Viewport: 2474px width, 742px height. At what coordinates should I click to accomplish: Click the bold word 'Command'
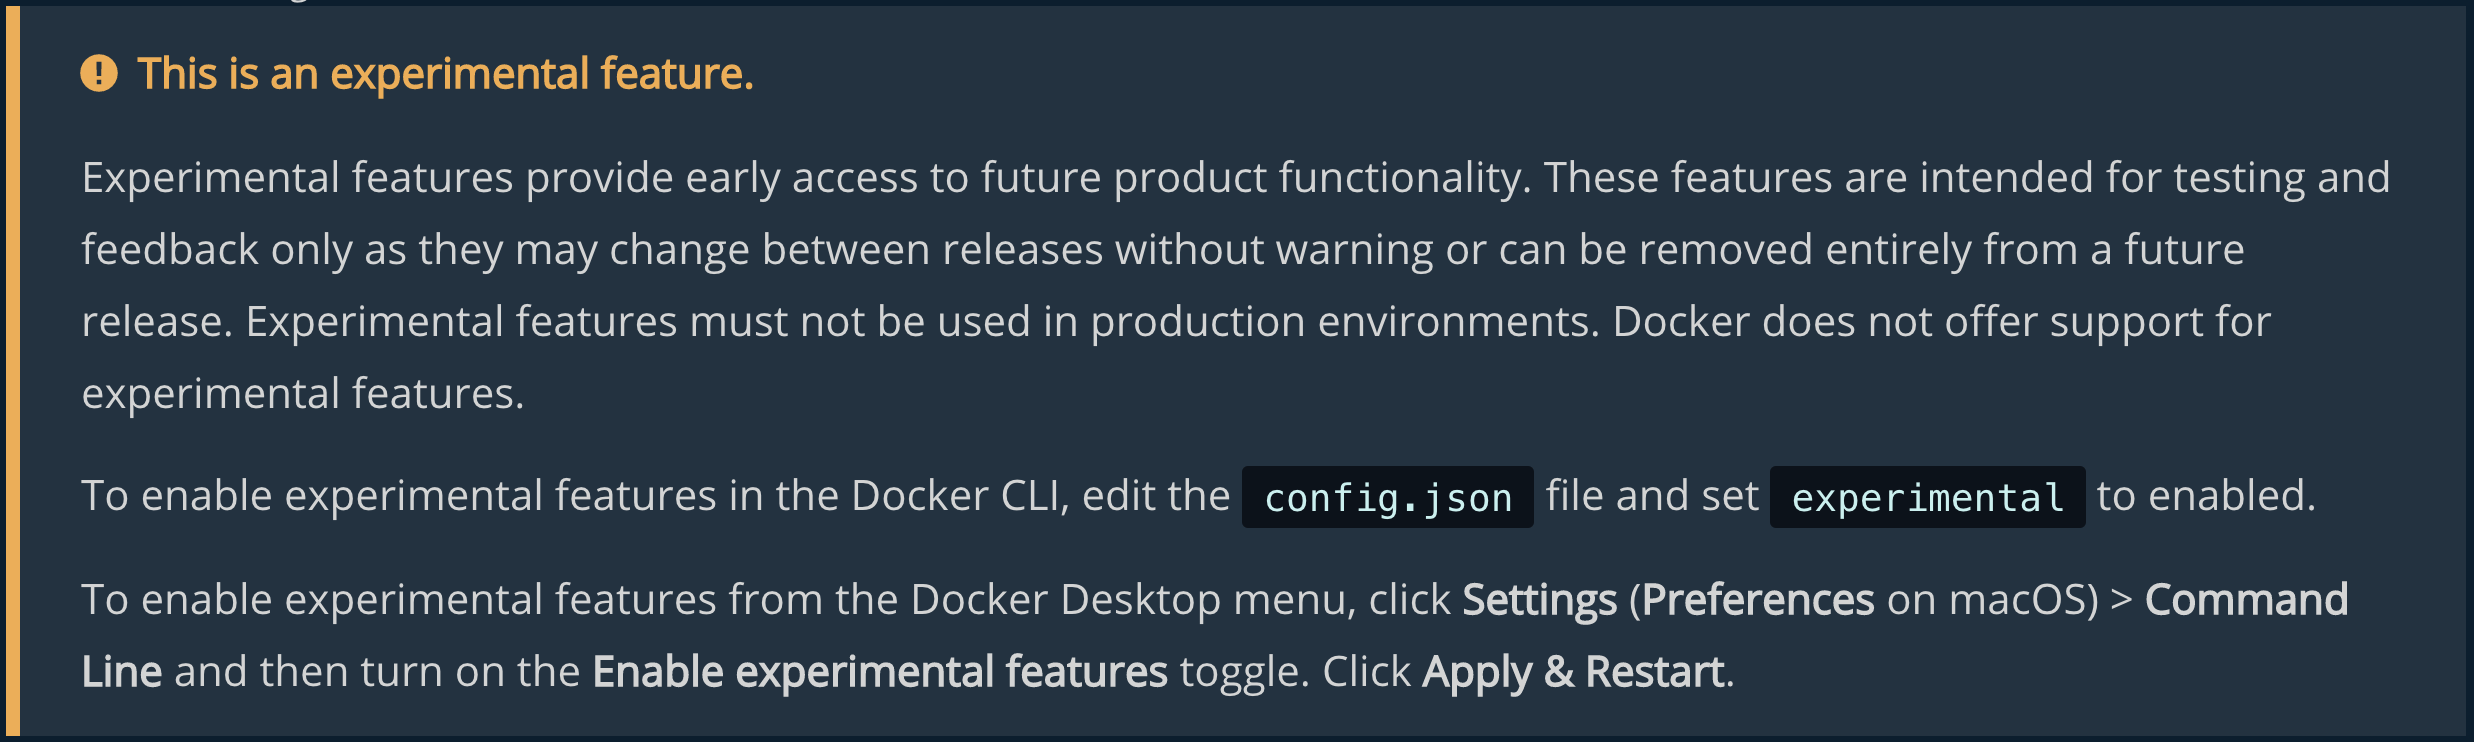(x=2246, y=600)
